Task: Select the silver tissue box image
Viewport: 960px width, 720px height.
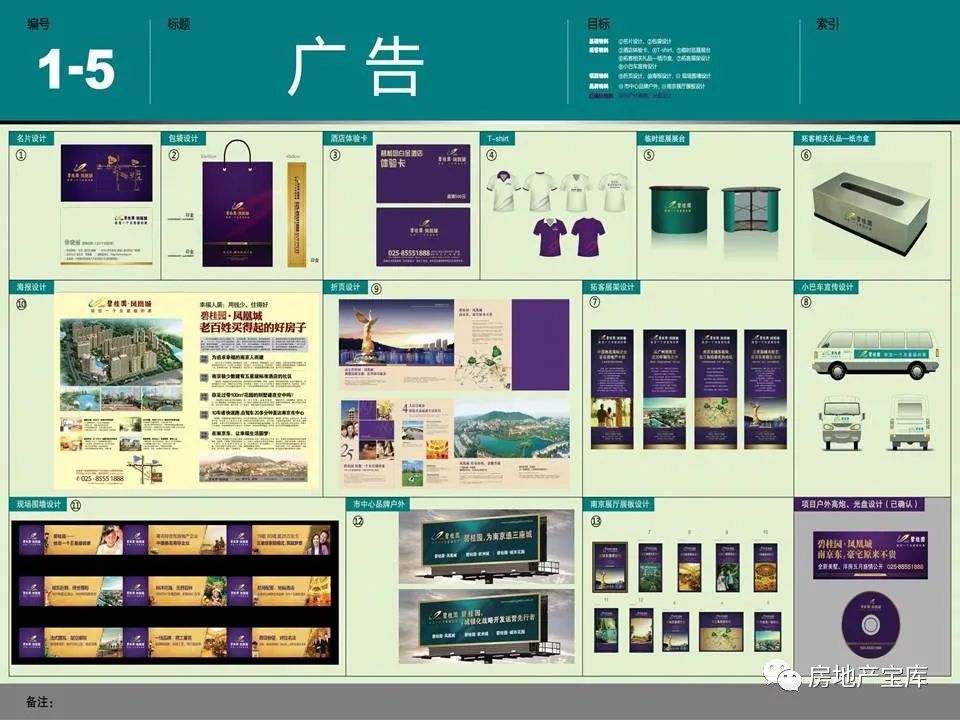Action: (x=870, y=212)
